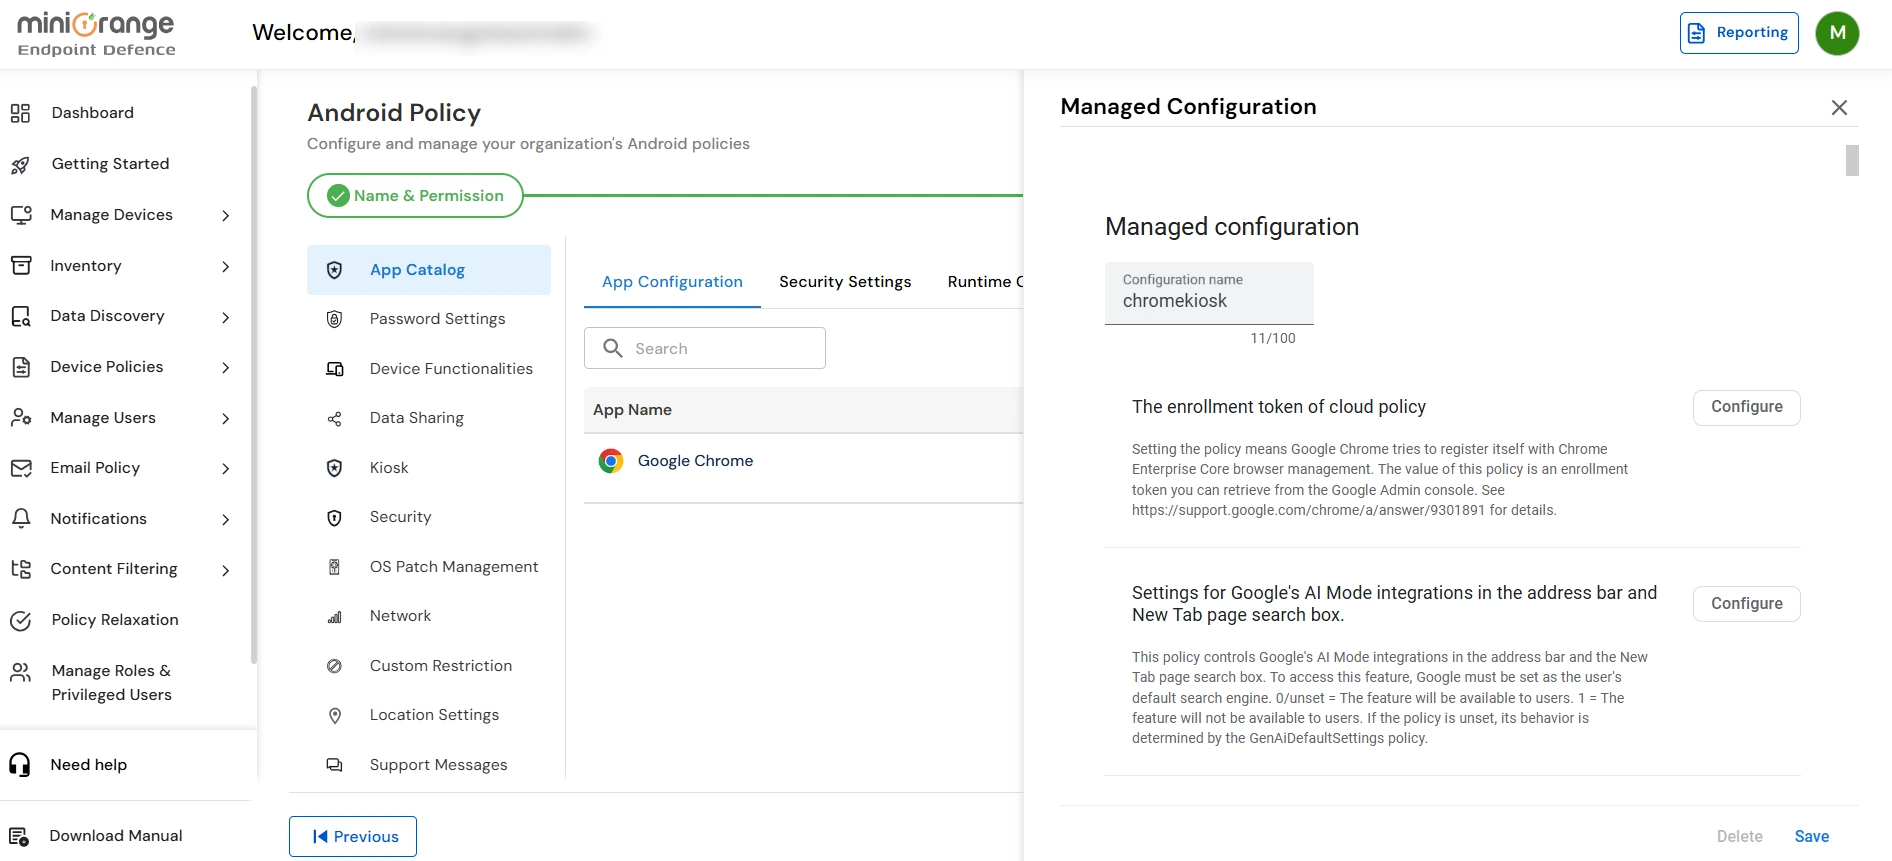Expand the Email Policy chevron

[226, 469]
